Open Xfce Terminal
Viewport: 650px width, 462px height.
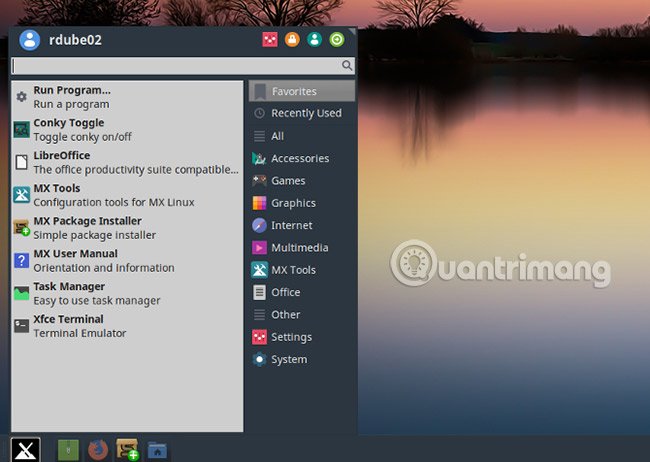[127, 326]
